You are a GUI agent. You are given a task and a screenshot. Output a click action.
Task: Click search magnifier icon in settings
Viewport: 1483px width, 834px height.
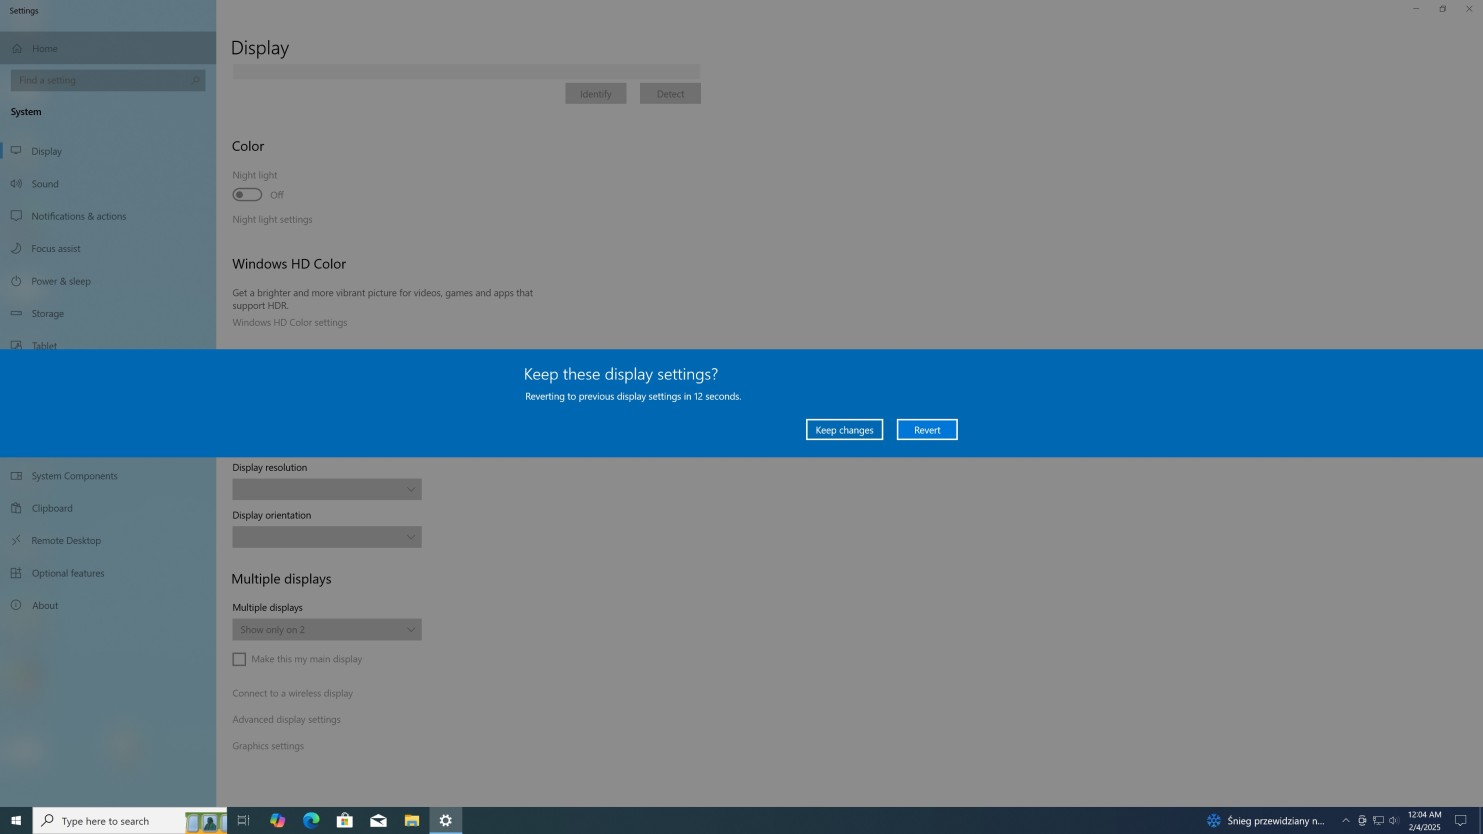[194, 80]
